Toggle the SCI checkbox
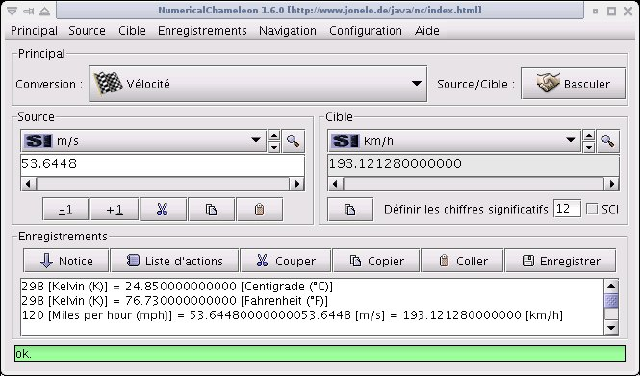The image size is (640, 376). tap(591, 209)
